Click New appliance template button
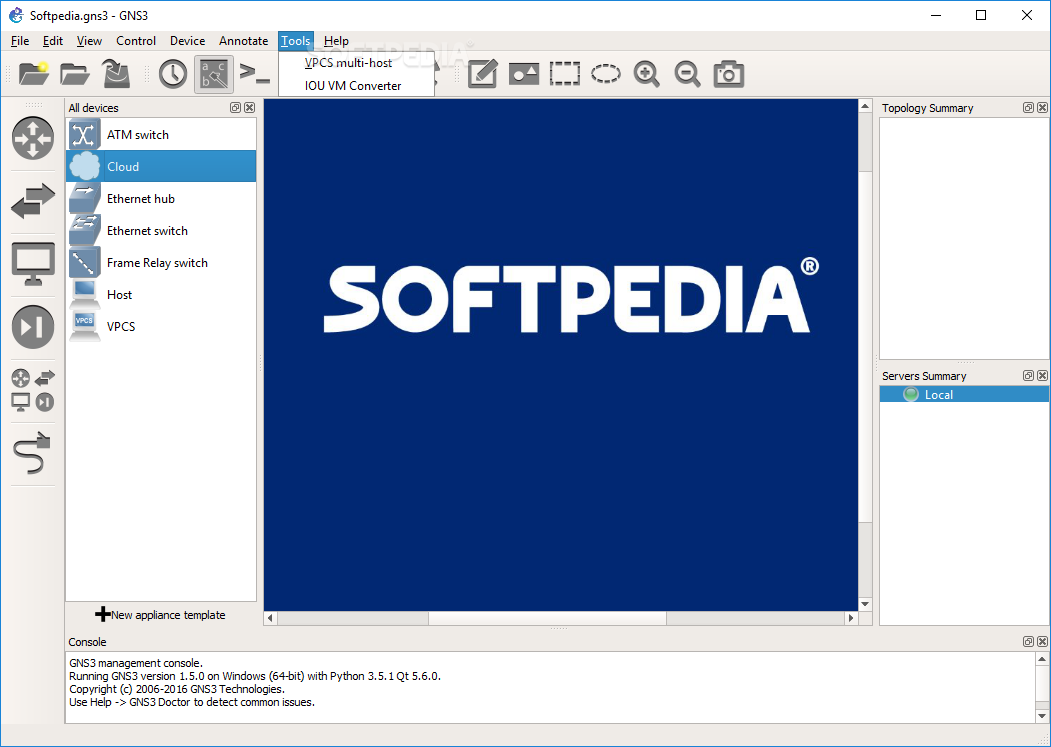The height and width of the screenshot is (747, 1051). [160, 614]
